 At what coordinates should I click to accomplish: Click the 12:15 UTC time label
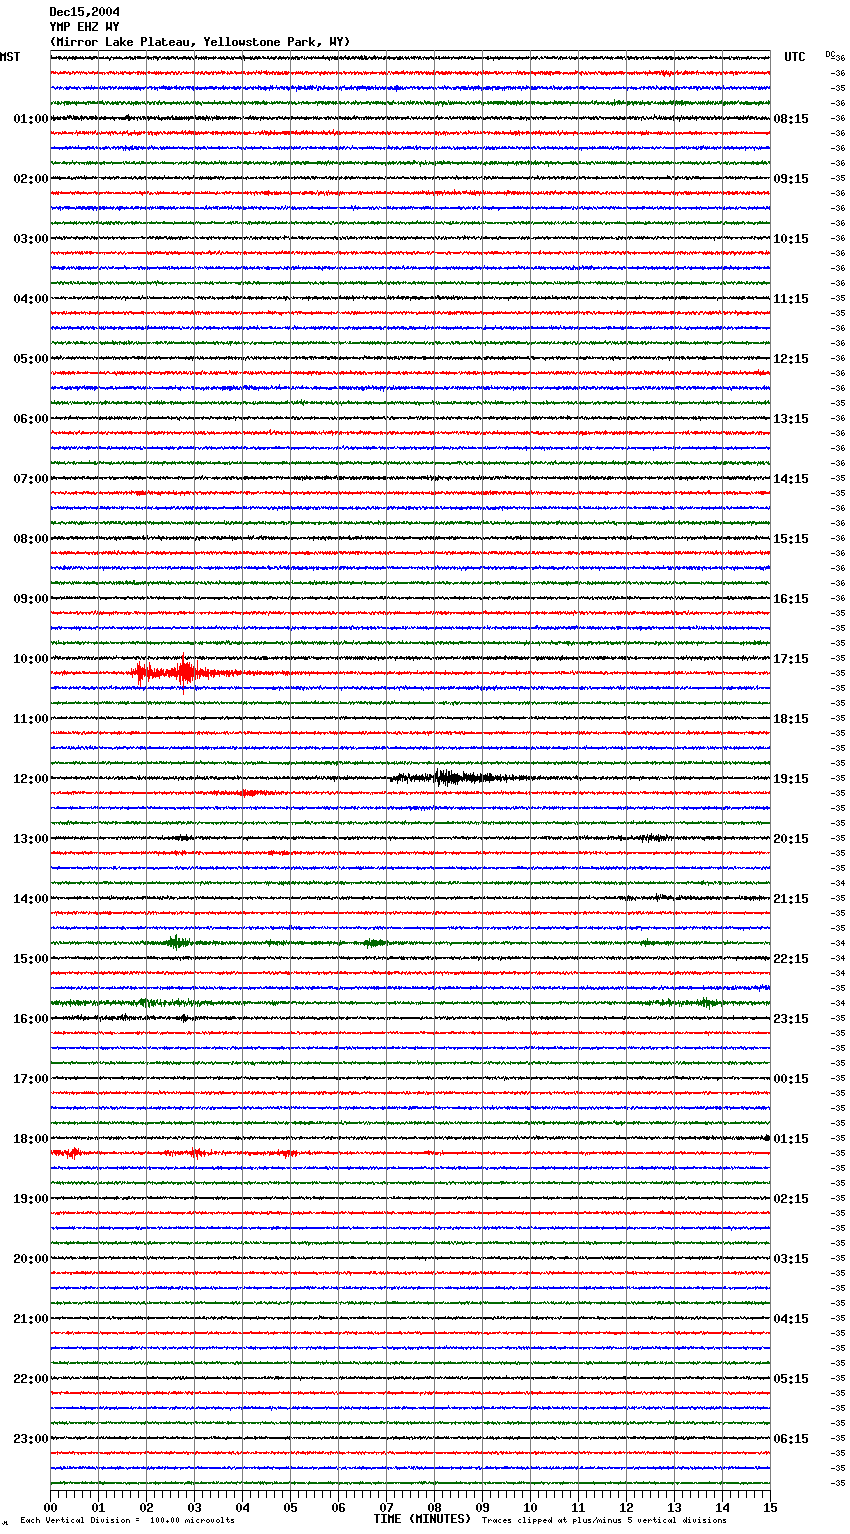tap(791, 359)
